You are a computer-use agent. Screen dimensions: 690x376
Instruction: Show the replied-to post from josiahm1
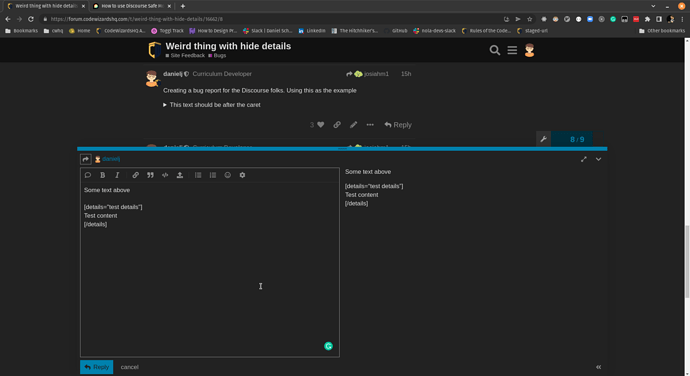pyautogui.click(x=367, y=74)
